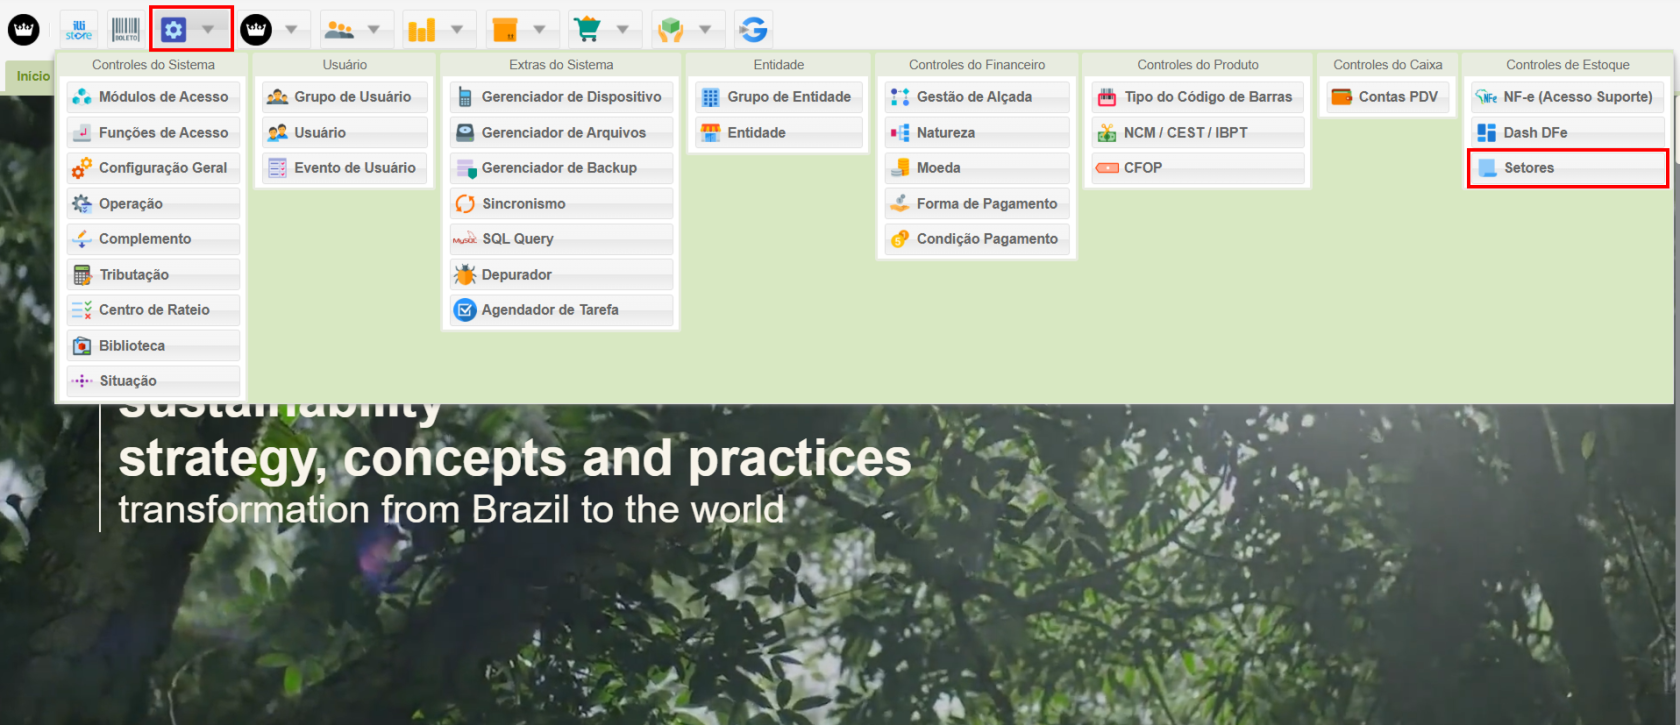Open the shopping cart toolbar icon
Screen dimensions: 1680x725
[587, 30]
